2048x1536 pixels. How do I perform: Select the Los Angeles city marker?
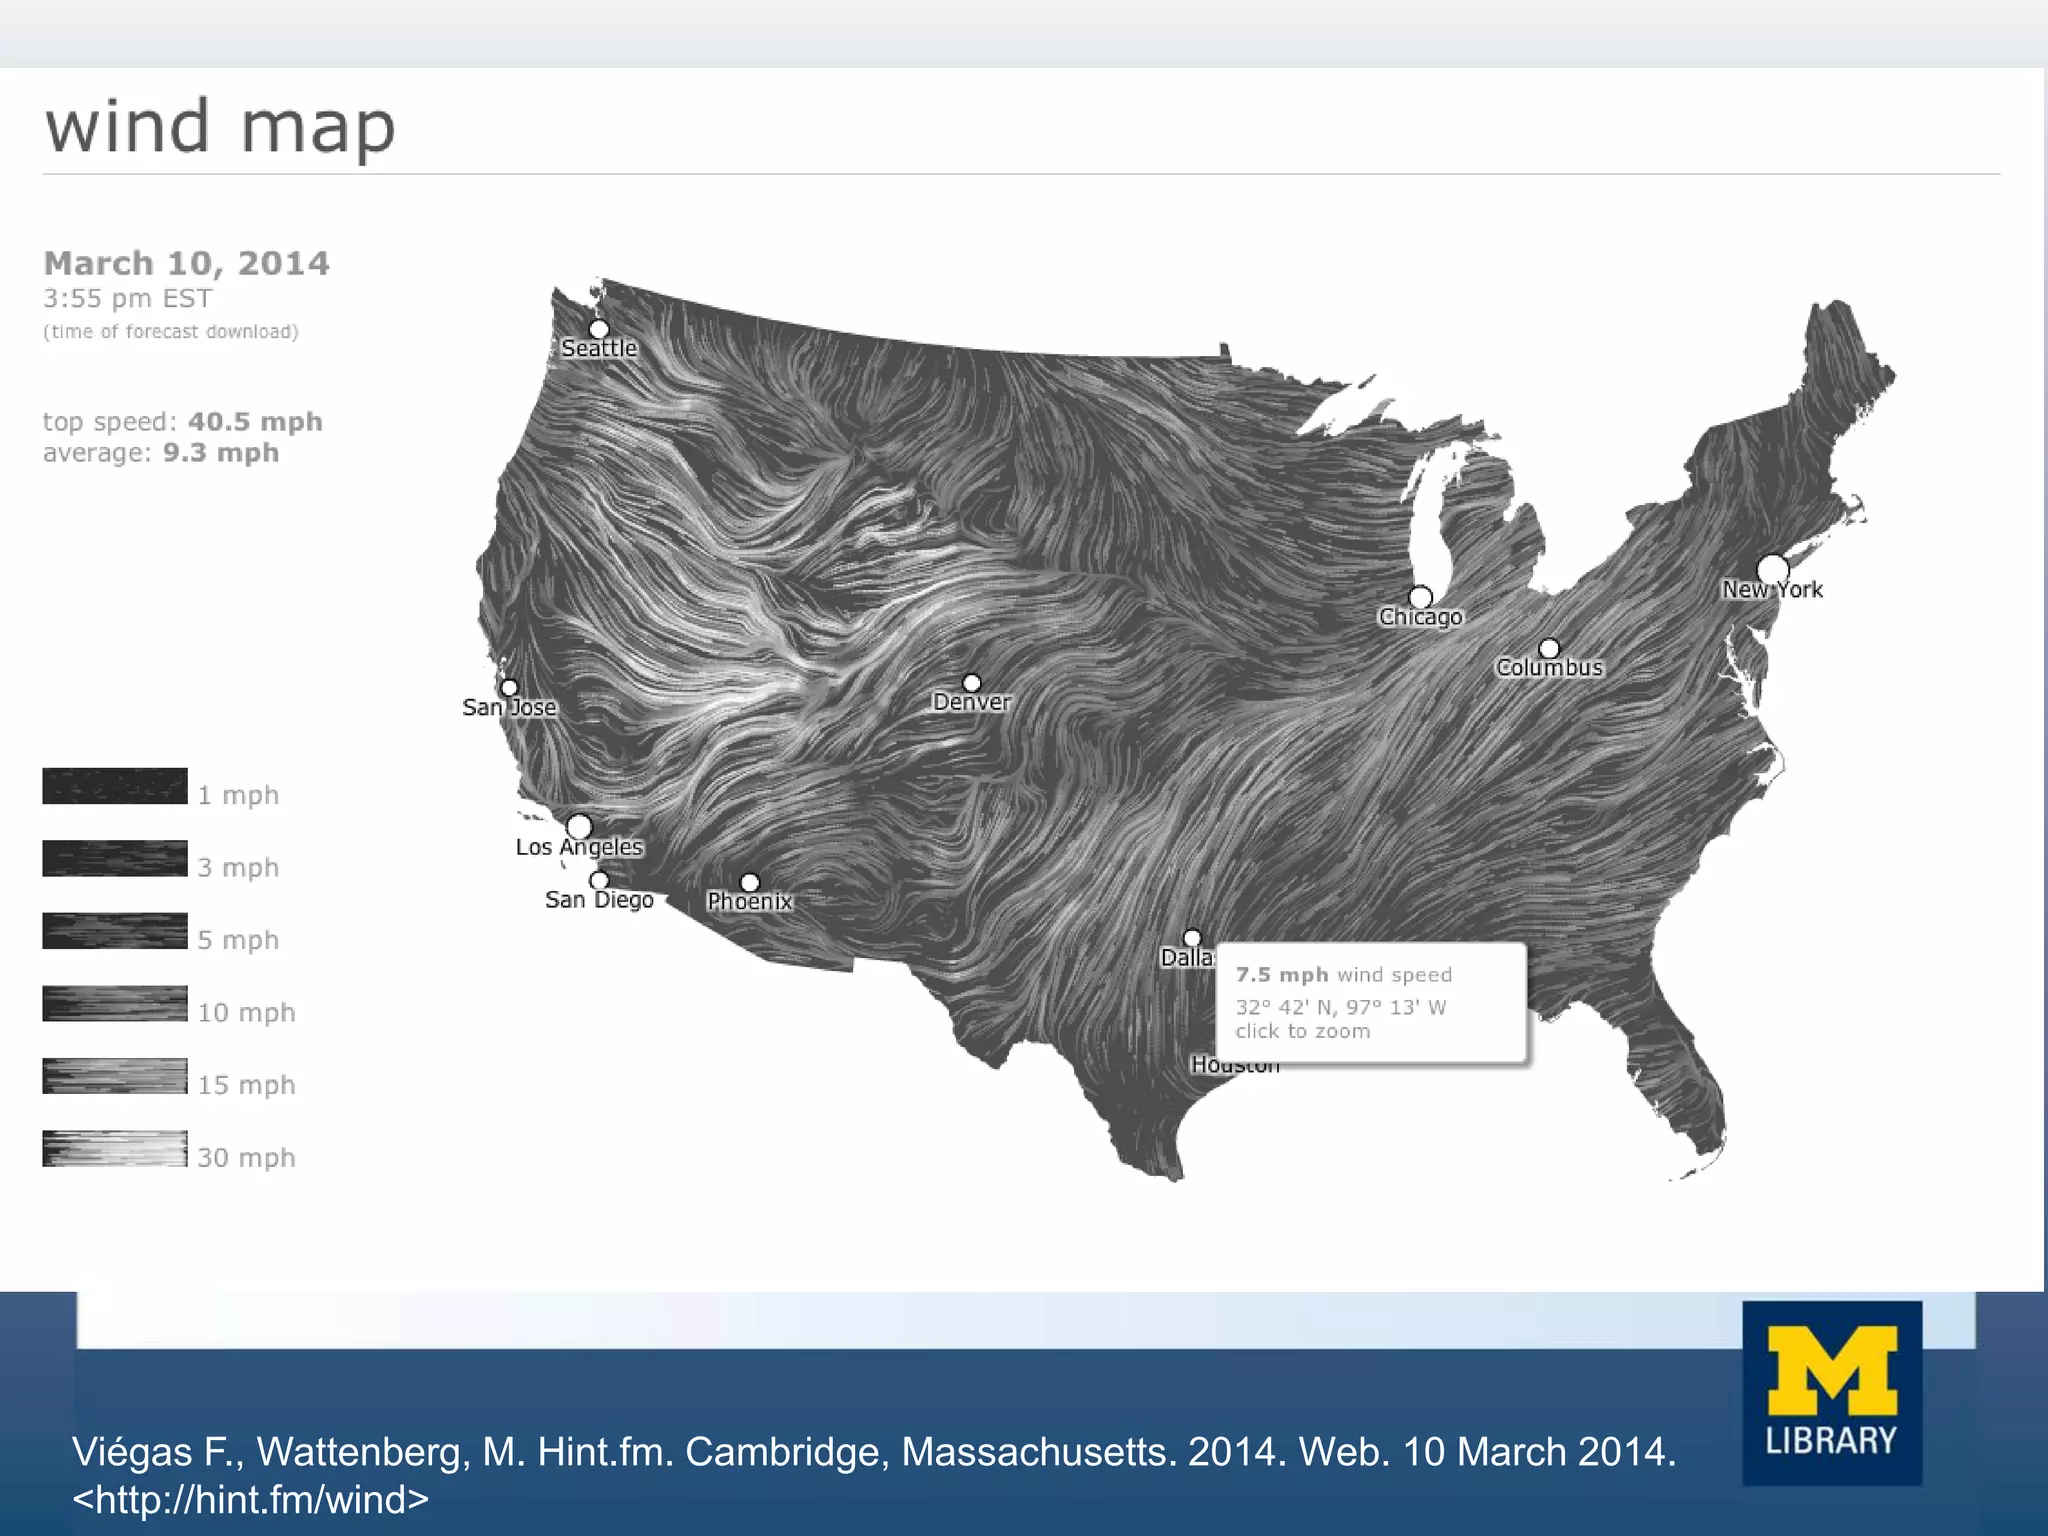click(579, 827)
